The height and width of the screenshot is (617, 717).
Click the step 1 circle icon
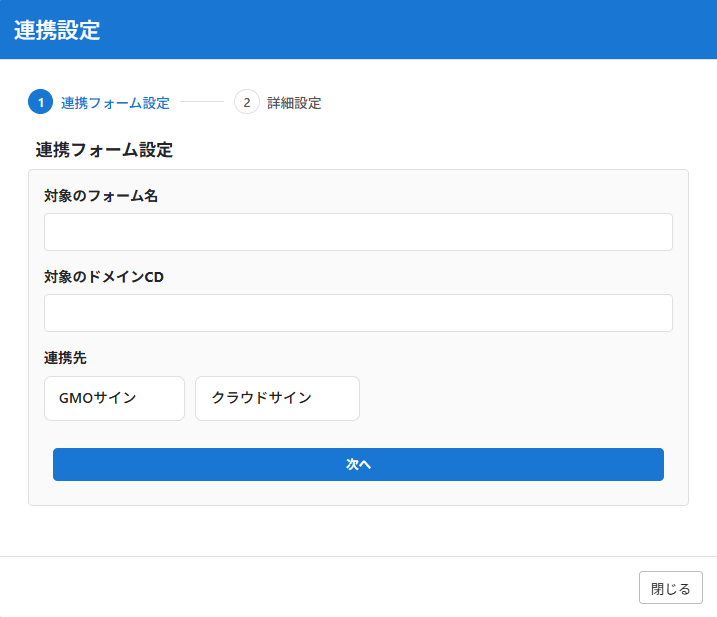tap(41, 102)
